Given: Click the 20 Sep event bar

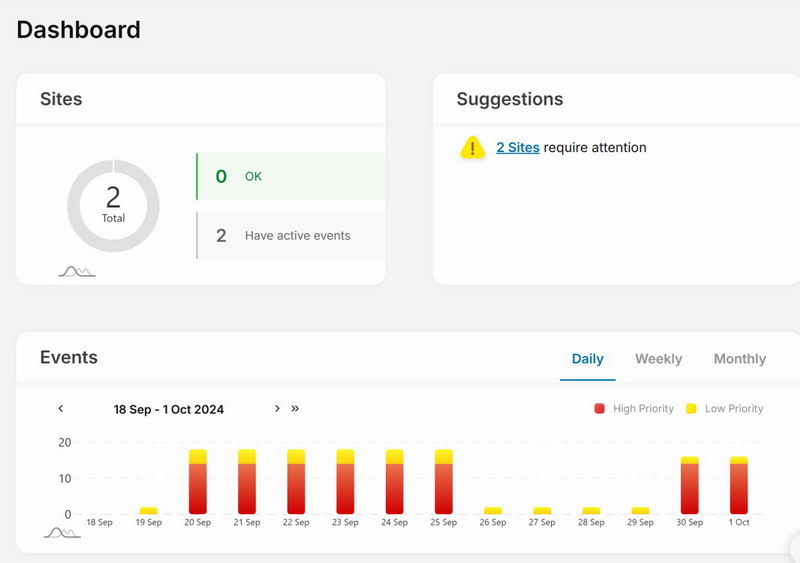Looking at the screenshot, I should coord(198,485).
